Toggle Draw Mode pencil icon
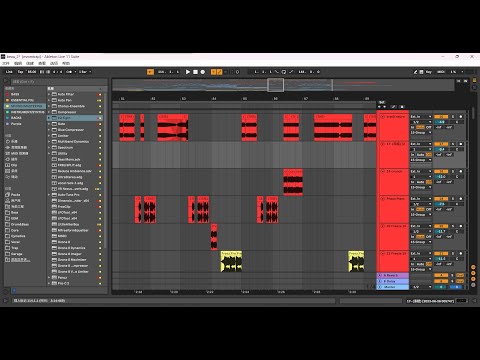The height and width of the screenshot is (360, 480). pyautogui.click(x=415, y=72)
